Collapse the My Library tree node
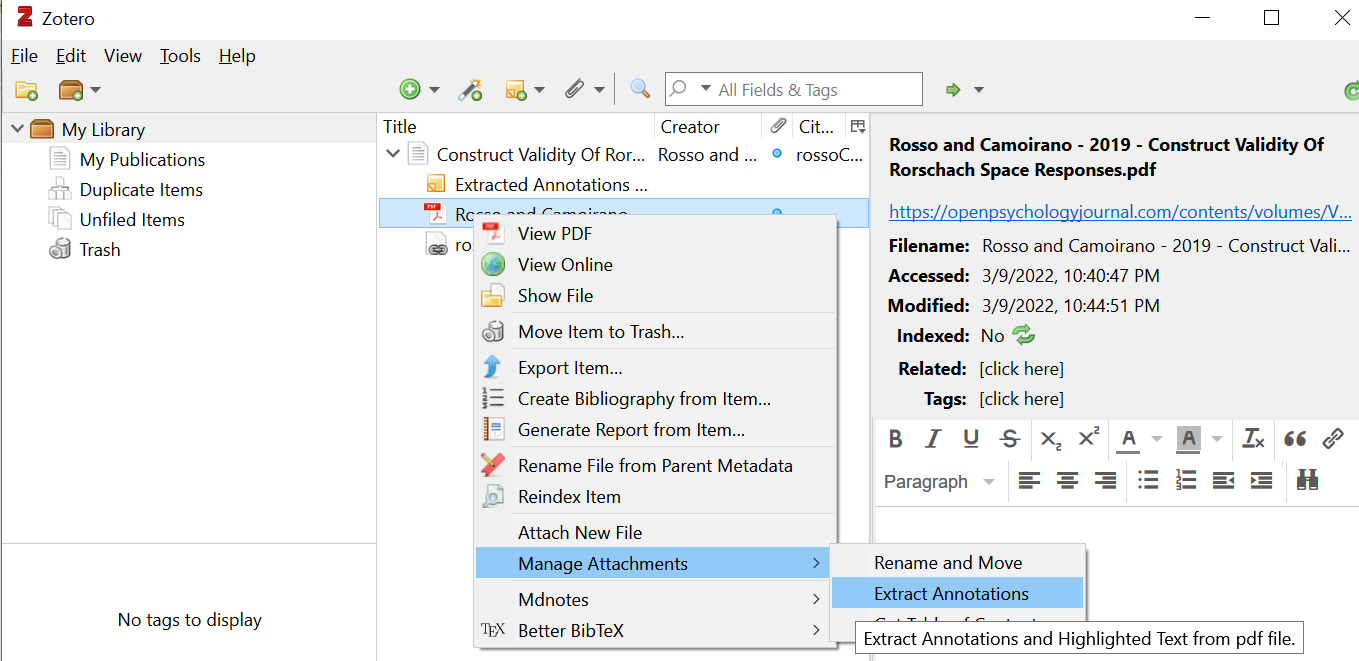 [17, 129]
